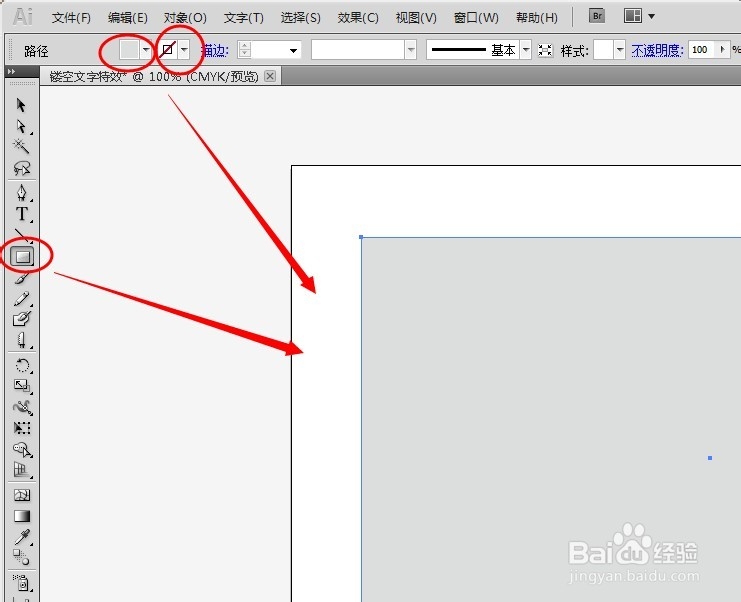Open the 效果(C) menu
The height and width of the screenshot is (602, 741).
(x=358, y=18)
